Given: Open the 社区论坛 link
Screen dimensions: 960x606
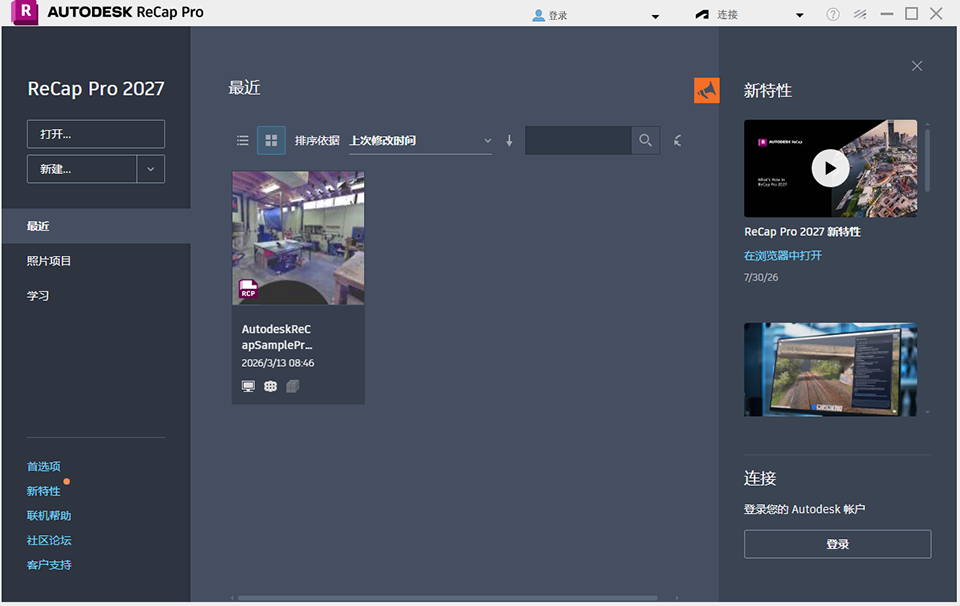Looking at the screenshot, I should 49,540.
